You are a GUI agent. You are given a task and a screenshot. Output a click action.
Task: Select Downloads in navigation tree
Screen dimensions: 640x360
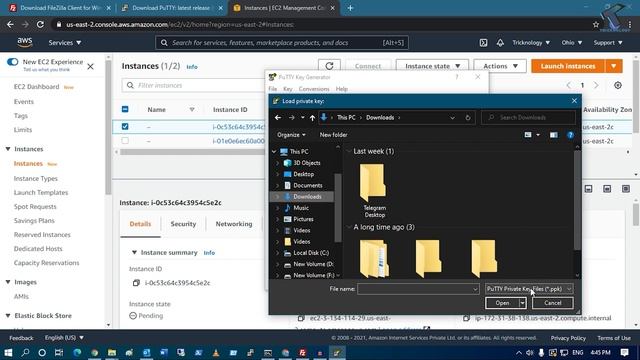307,197
